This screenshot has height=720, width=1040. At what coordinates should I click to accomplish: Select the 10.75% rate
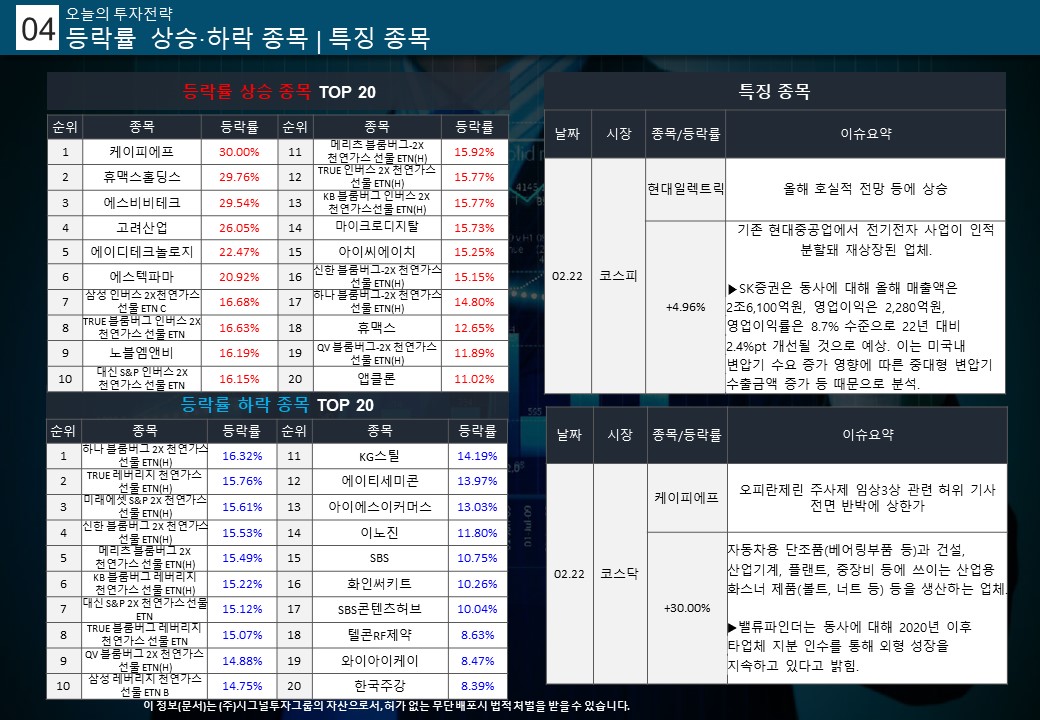pyautogui.click(x=477, y=558)
